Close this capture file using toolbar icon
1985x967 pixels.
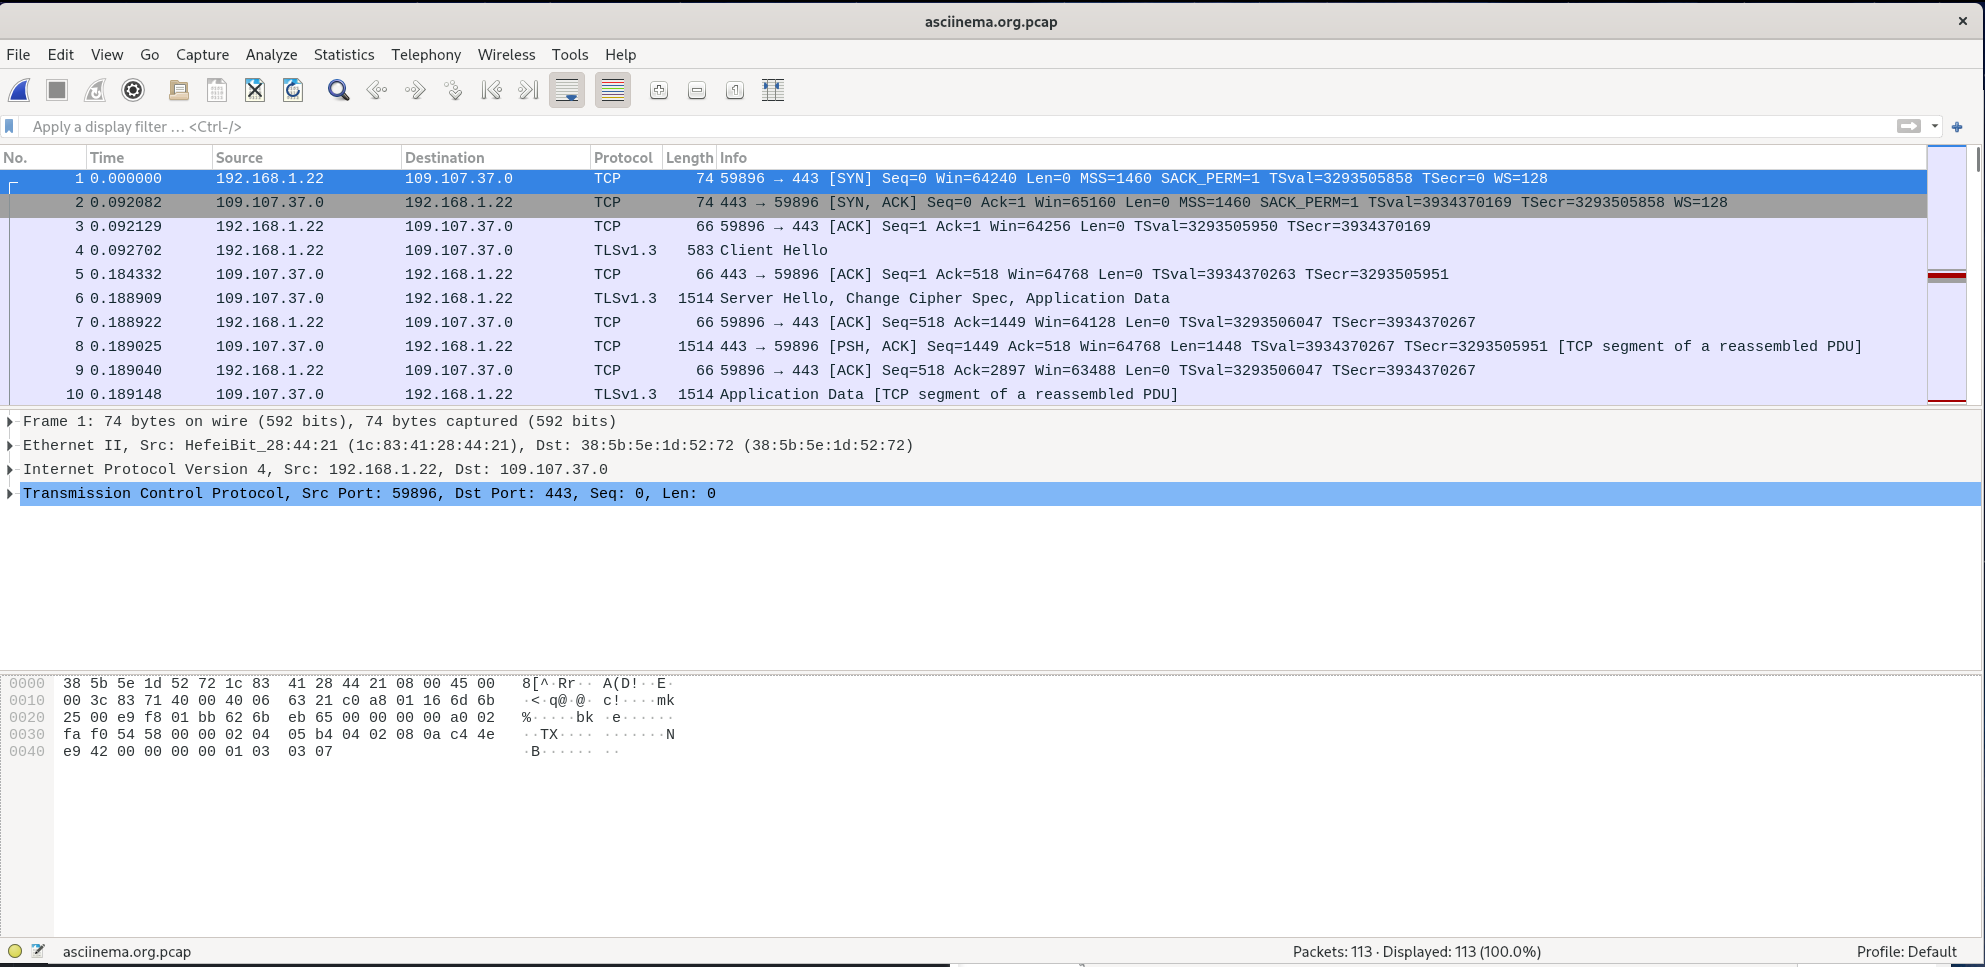click(255, 91)
